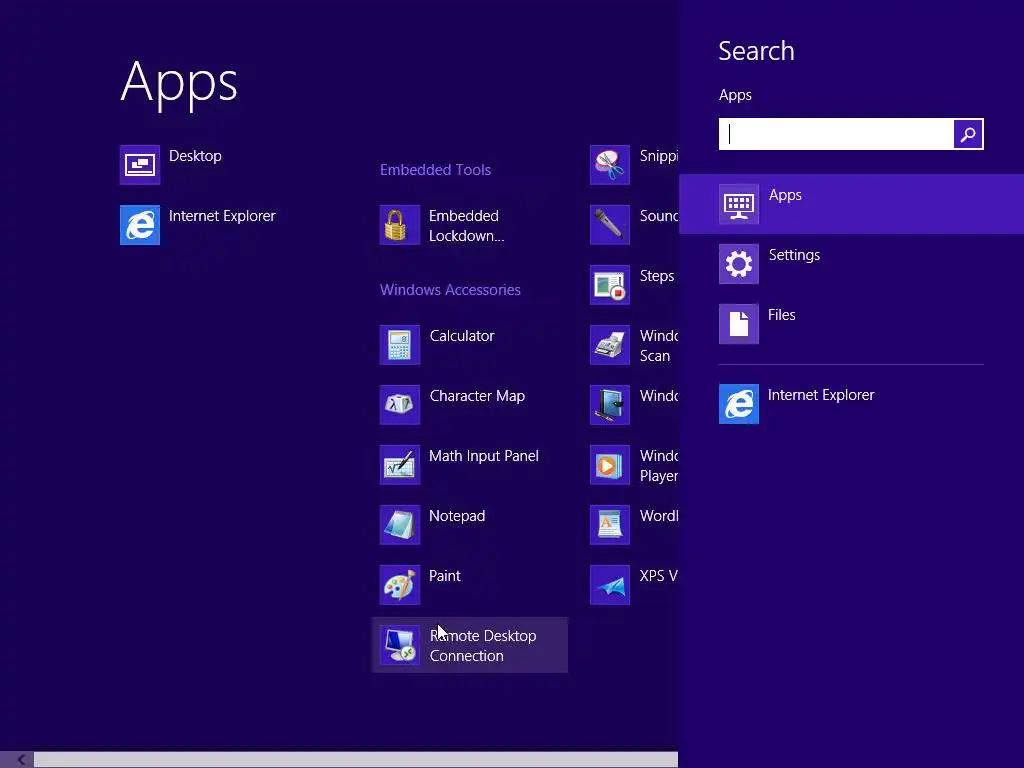Click the Math Input Panel label

(484, 456)
